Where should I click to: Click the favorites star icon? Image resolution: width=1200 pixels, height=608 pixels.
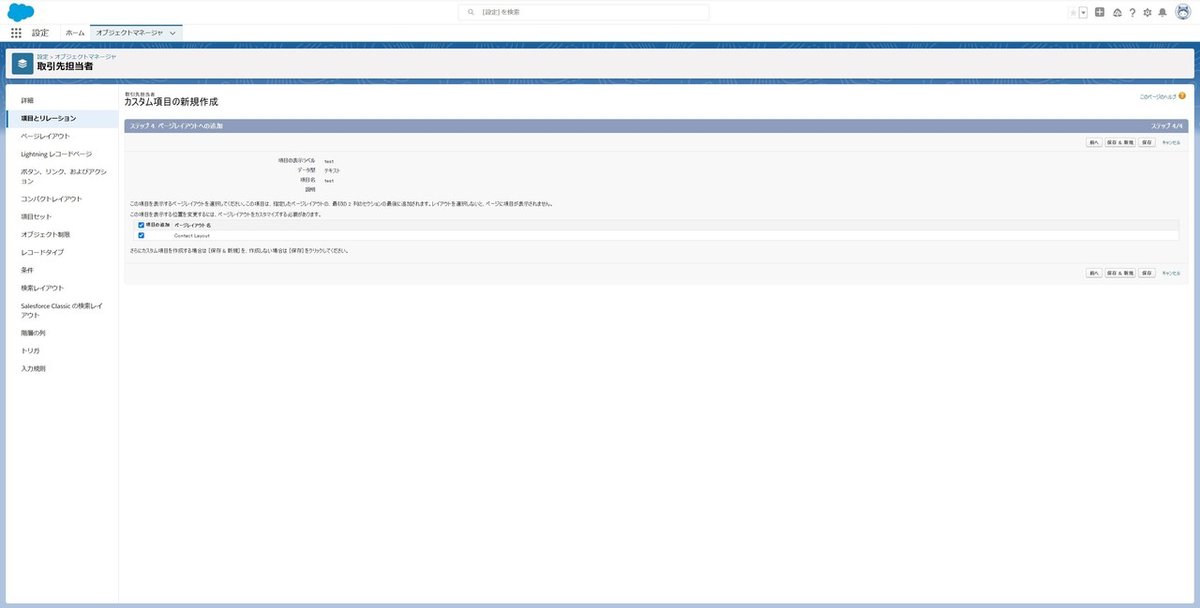(1073, 12)
